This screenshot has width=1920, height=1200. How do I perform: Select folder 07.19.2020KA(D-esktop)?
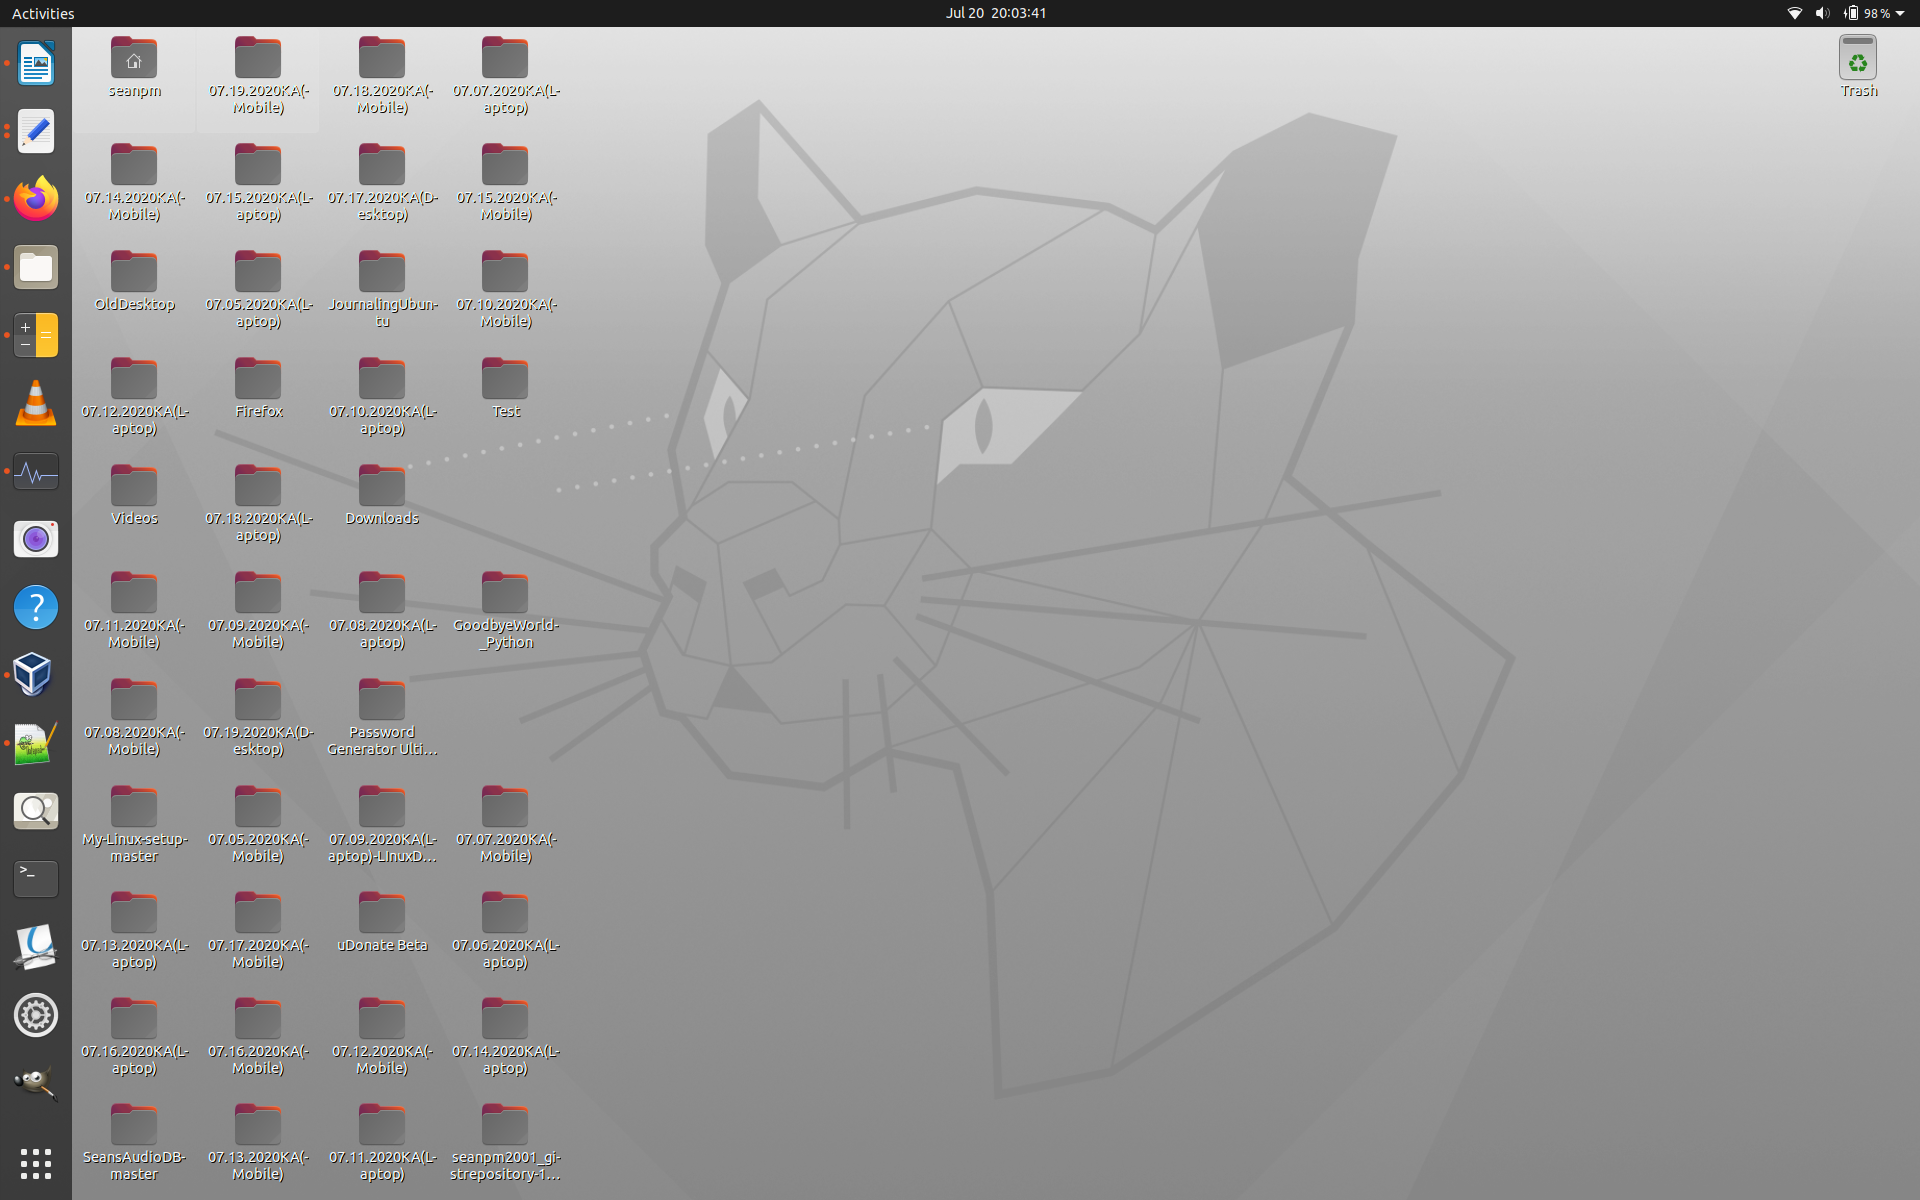point(258,717)
